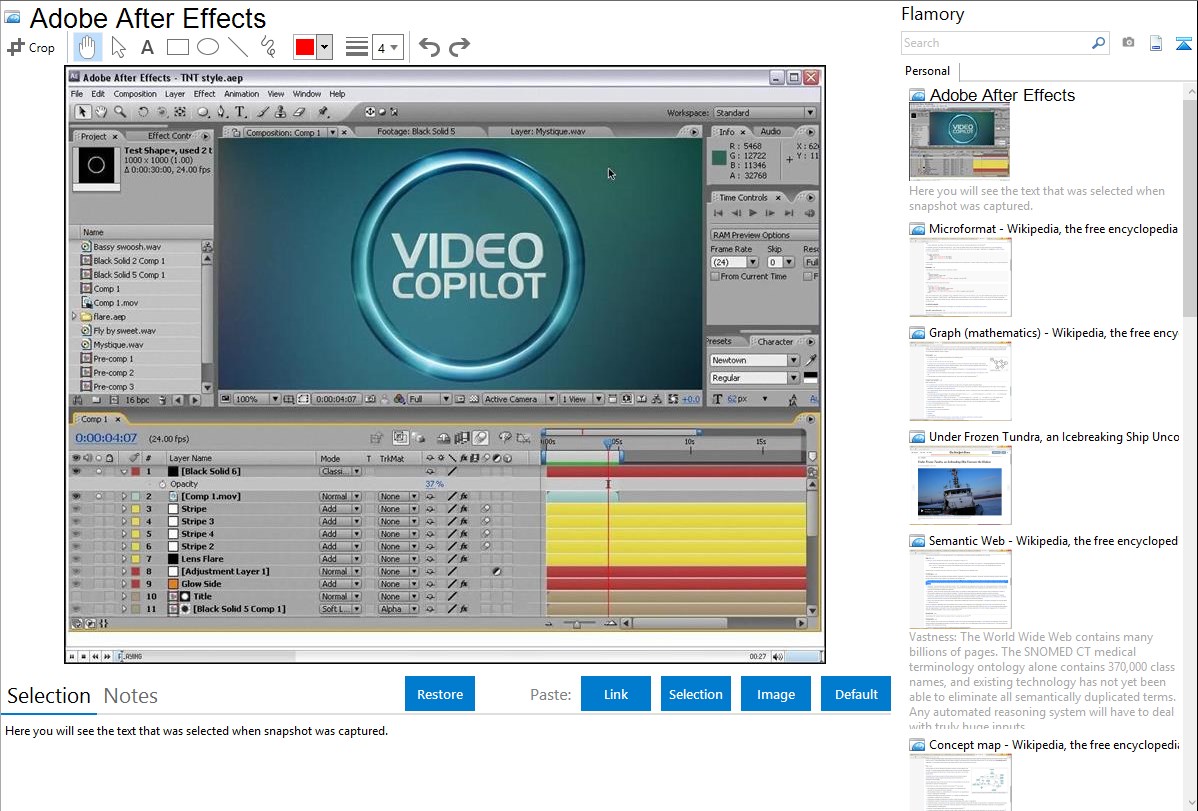Switch to the Personal tab
The width and height of the screenshot is (1198, 811).
(927, 71)
